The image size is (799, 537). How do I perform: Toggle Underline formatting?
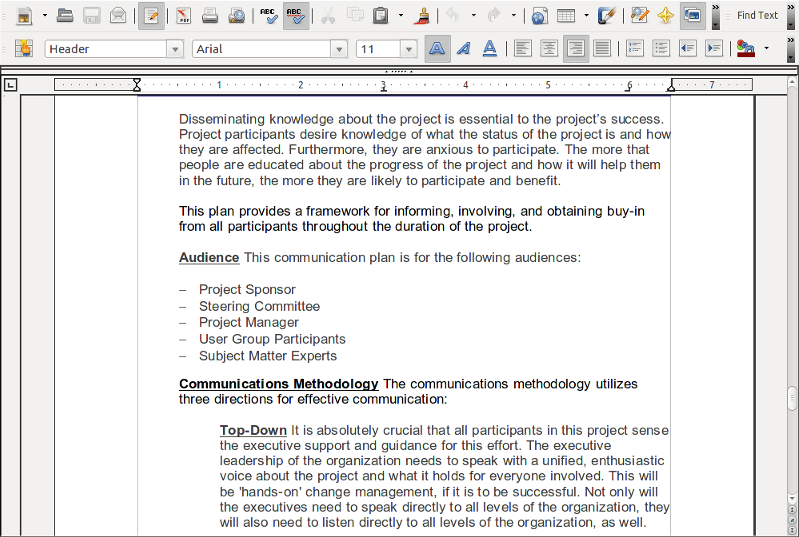click(490, 49)
